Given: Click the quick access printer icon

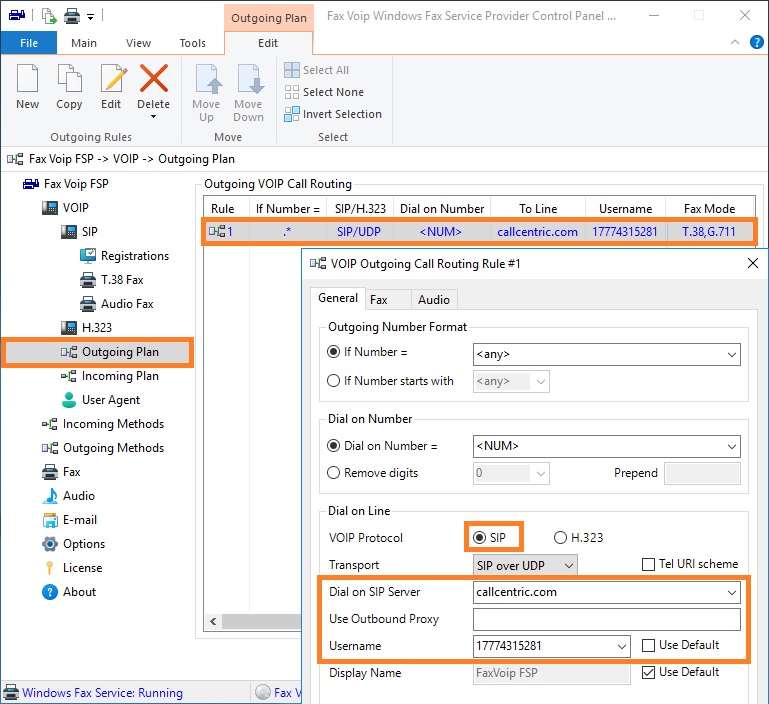Looking at the screenshot, I should click(72, 17).
